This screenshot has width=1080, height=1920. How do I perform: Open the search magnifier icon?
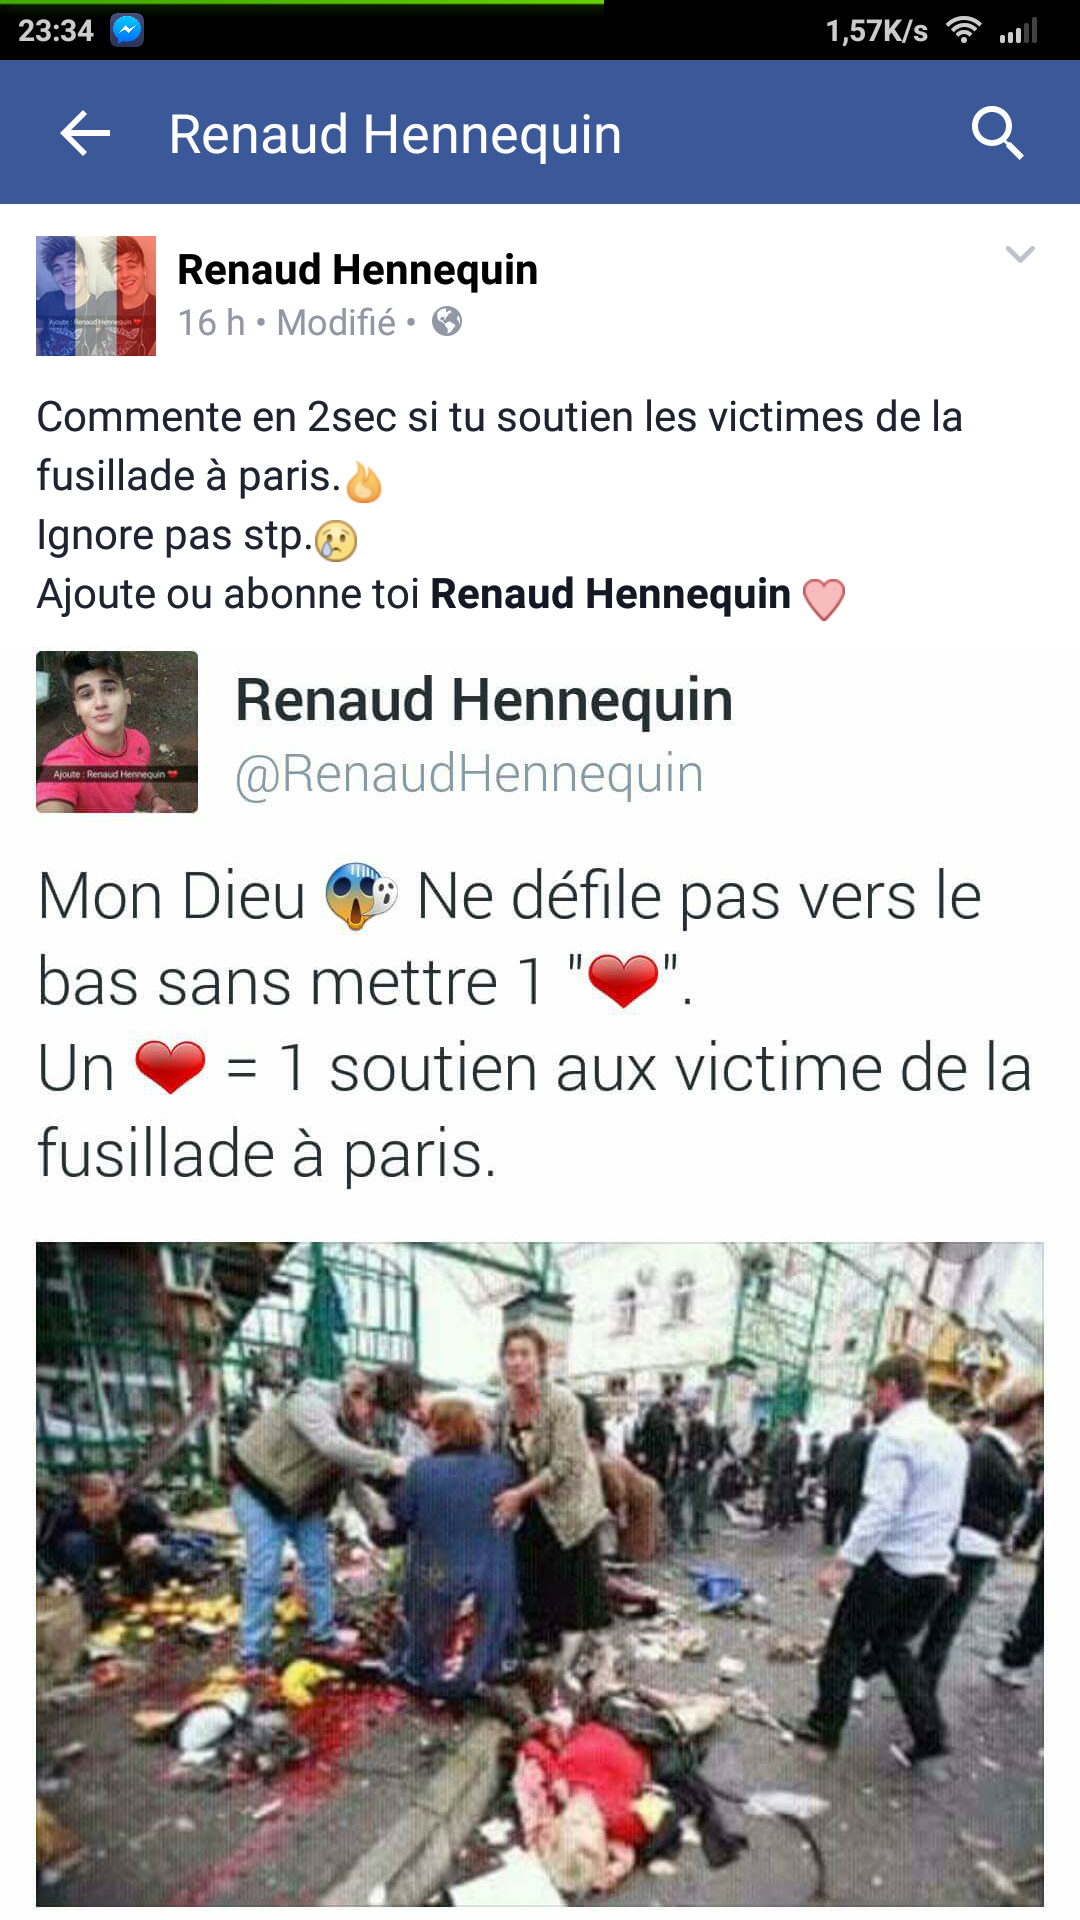[997, 133]
